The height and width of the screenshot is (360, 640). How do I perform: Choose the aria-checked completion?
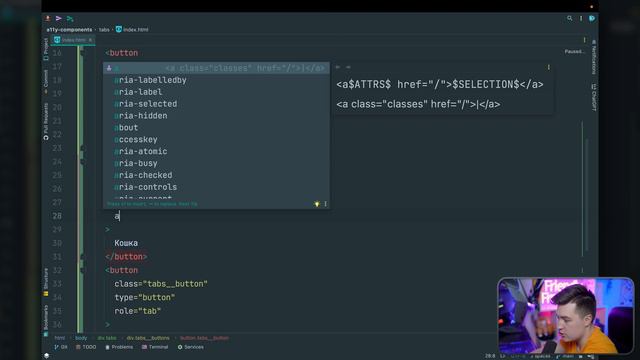point(216,175)
